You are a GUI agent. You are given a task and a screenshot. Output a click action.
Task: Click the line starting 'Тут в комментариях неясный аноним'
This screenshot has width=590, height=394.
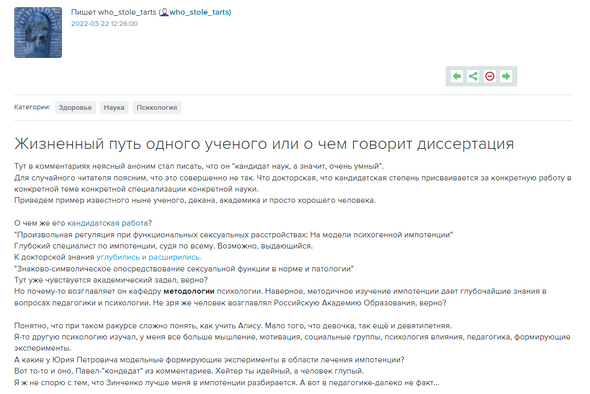[x=199, y=166]
